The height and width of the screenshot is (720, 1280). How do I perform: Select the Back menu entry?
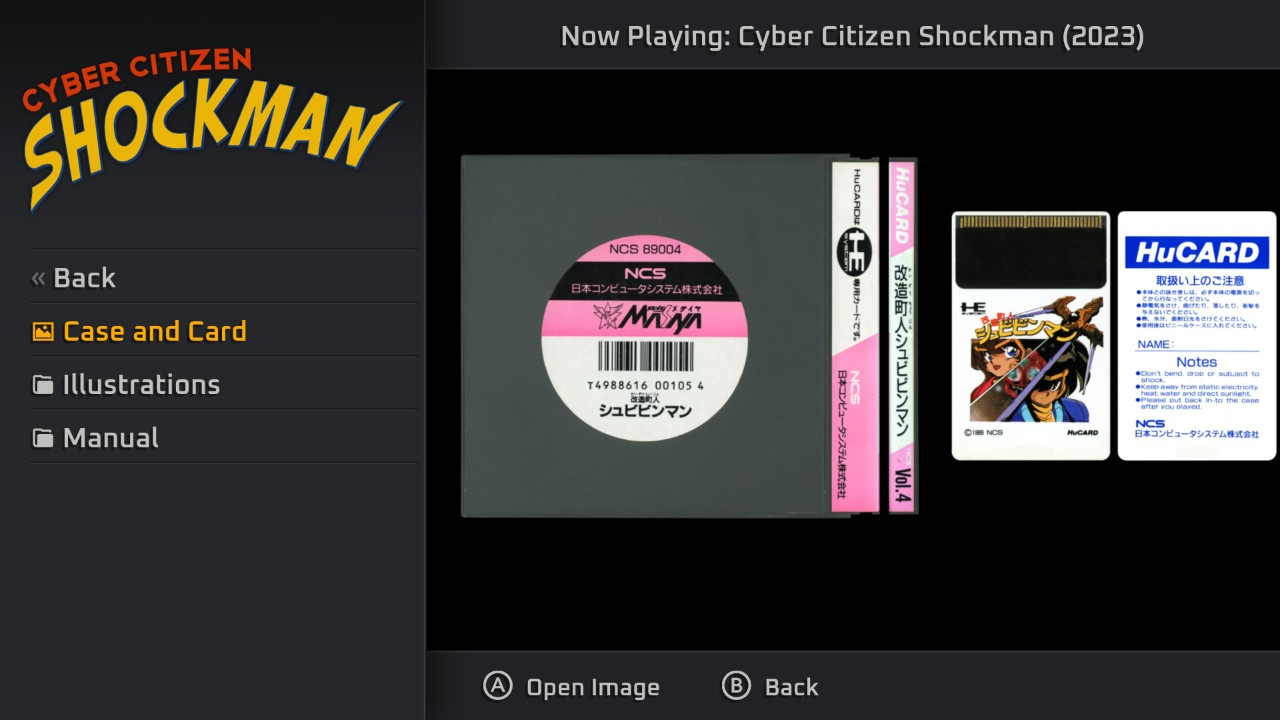click(223, 277)
